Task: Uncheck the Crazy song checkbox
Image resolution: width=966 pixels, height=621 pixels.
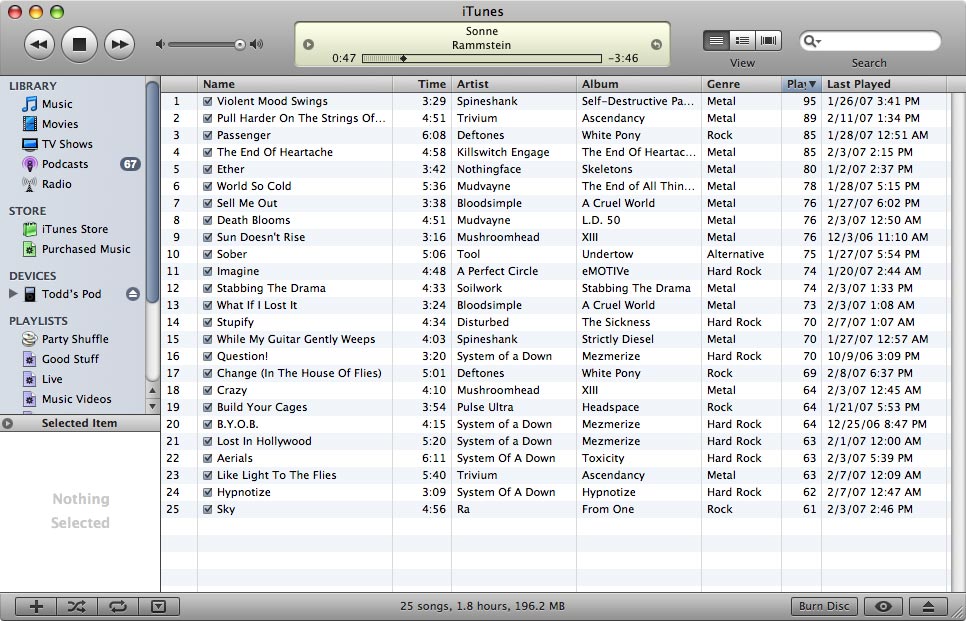Action: (x=208, y=390)
